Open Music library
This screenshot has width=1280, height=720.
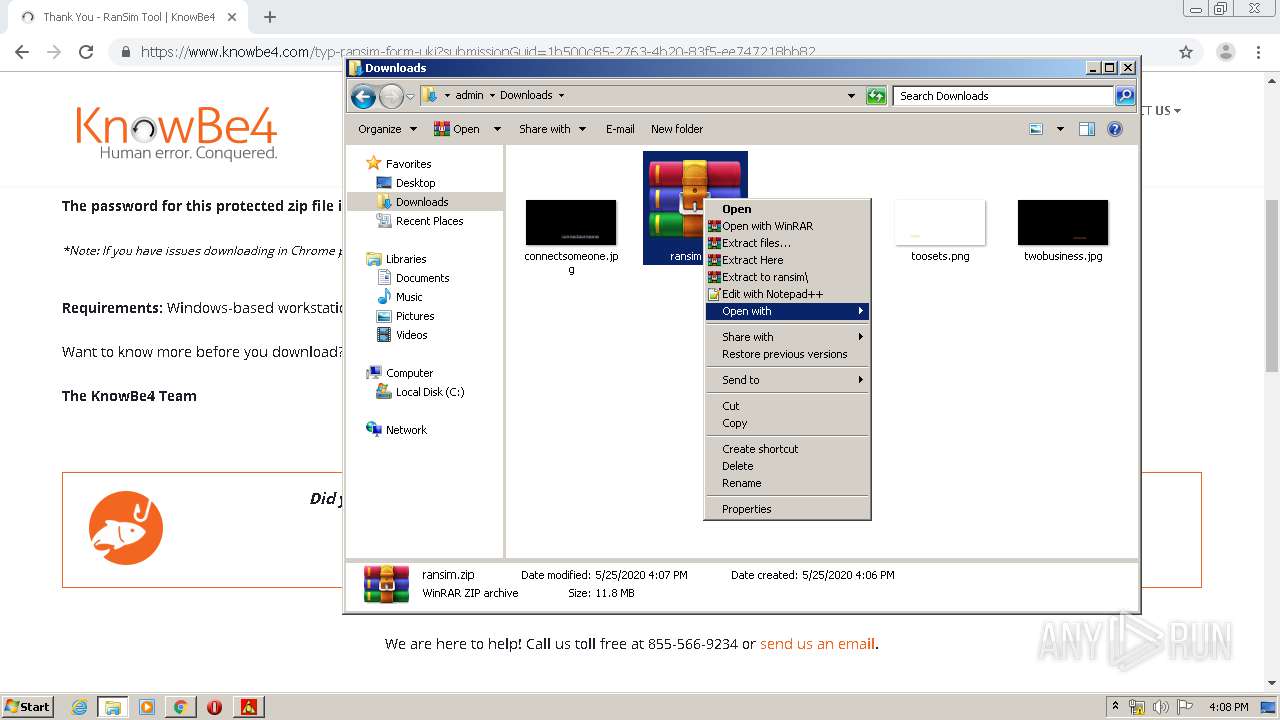[x=409, y=297]
